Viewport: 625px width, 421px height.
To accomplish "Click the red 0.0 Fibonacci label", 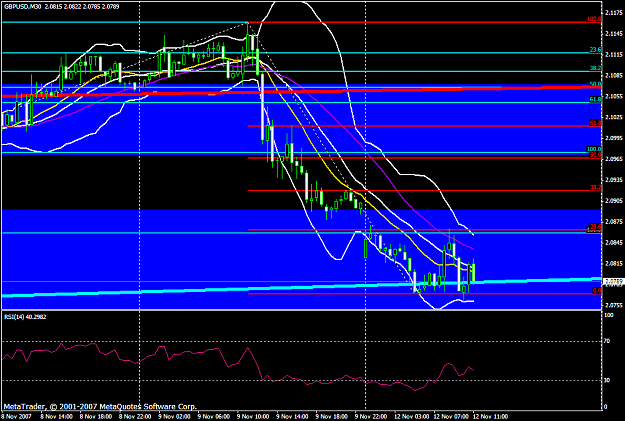I will [x=597, y=291].
